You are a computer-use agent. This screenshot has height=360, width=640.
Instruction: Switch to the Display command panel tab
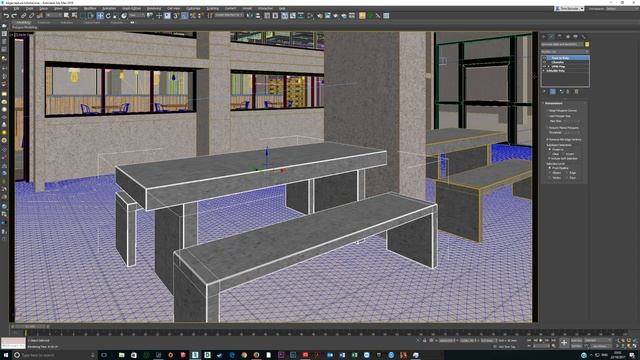[x=576, y=37]
